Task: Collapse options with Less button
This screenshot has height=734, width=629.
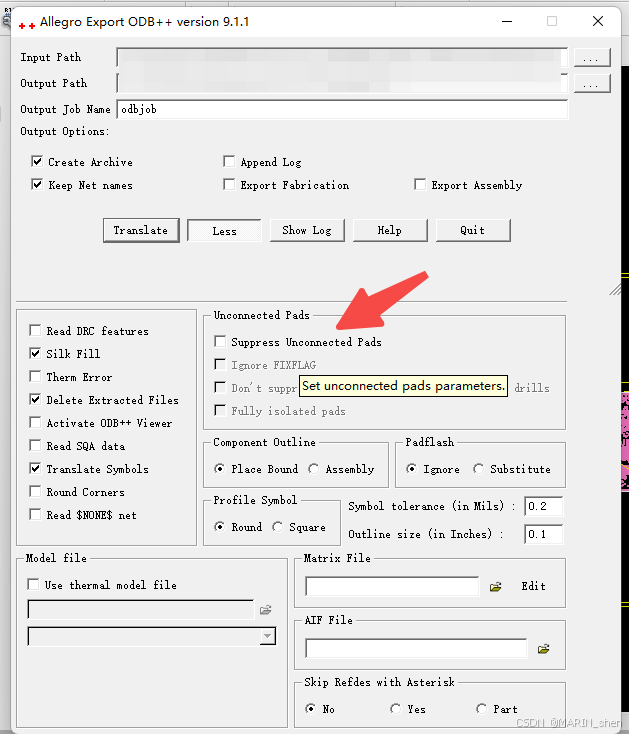Action: click(224, 231)
